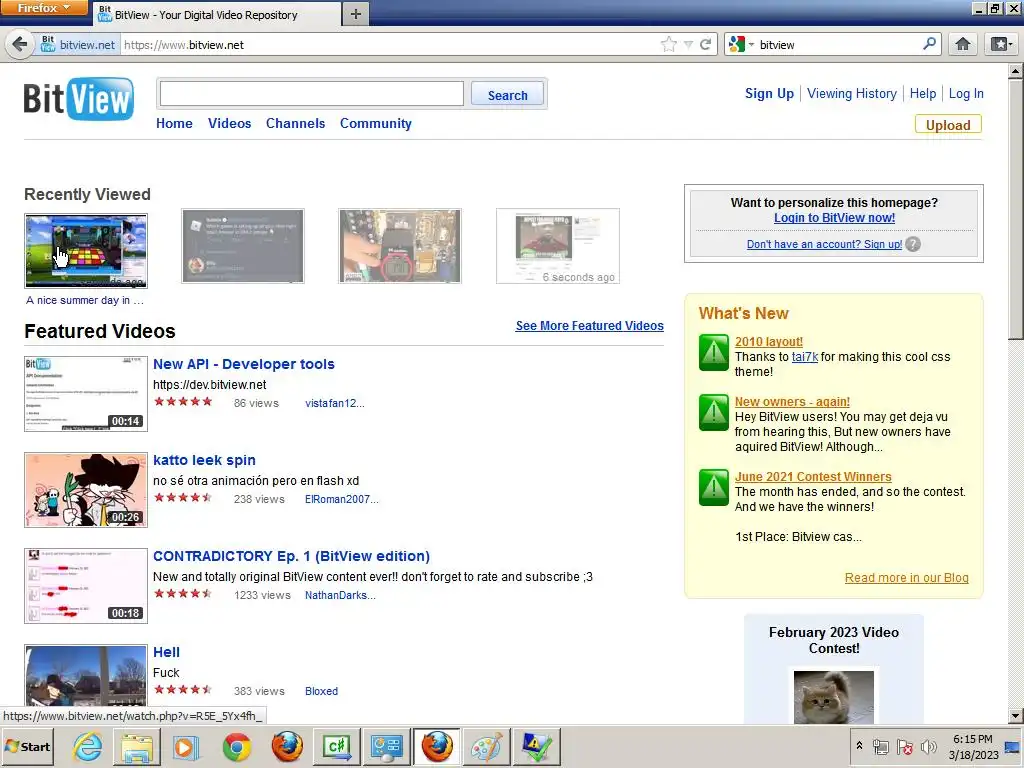Viewport: 1024px width, 768px height.
Task: Click 'A nice summer day in ...' title link
Action: click(85, 300)
